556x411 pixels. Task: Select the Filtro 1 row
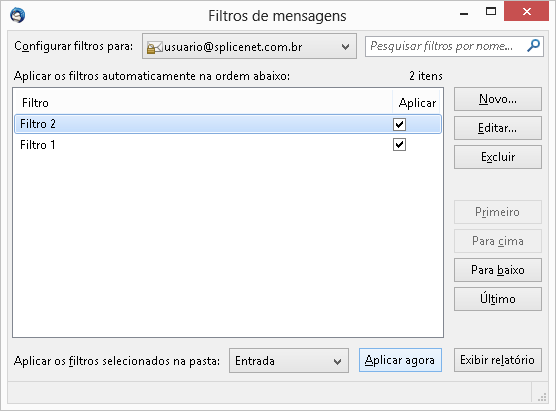[228, 145]
